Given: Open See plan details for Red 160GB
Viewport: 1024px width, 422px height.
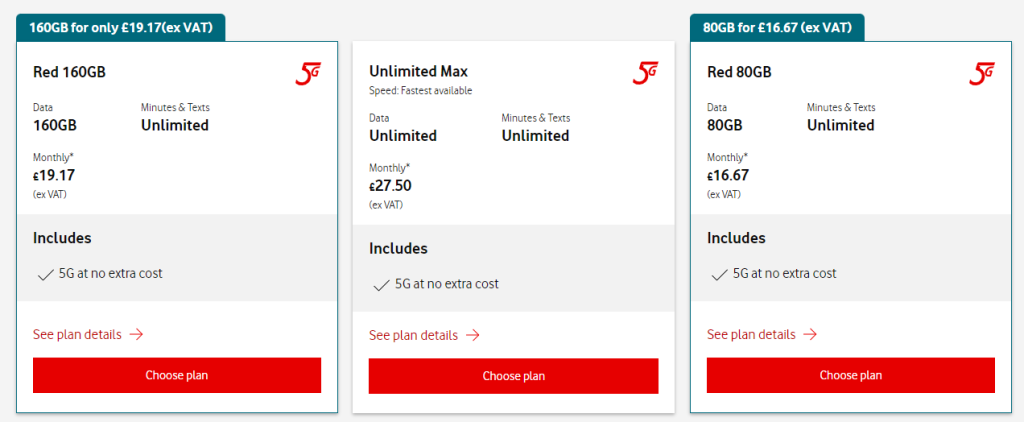Looking at the screenshot, I should [77, 335].
